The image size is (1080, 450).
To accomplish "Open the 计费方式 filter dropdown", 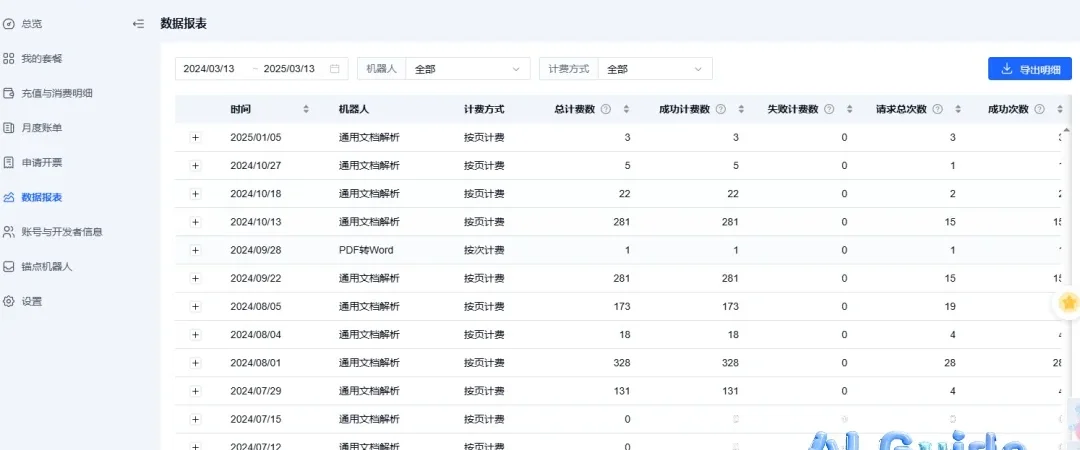I will [x=655, y=69].
